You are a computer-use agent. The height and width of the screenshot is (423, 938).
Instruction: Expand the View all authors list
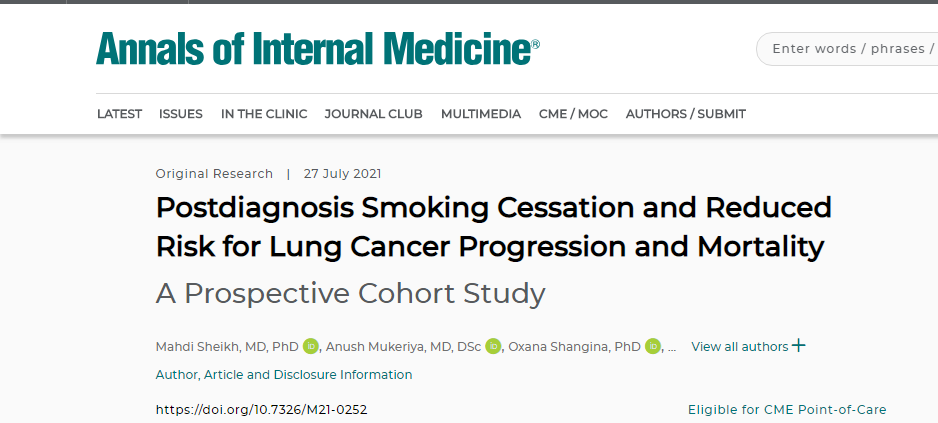pyautogui.click(x=748, y=347)
